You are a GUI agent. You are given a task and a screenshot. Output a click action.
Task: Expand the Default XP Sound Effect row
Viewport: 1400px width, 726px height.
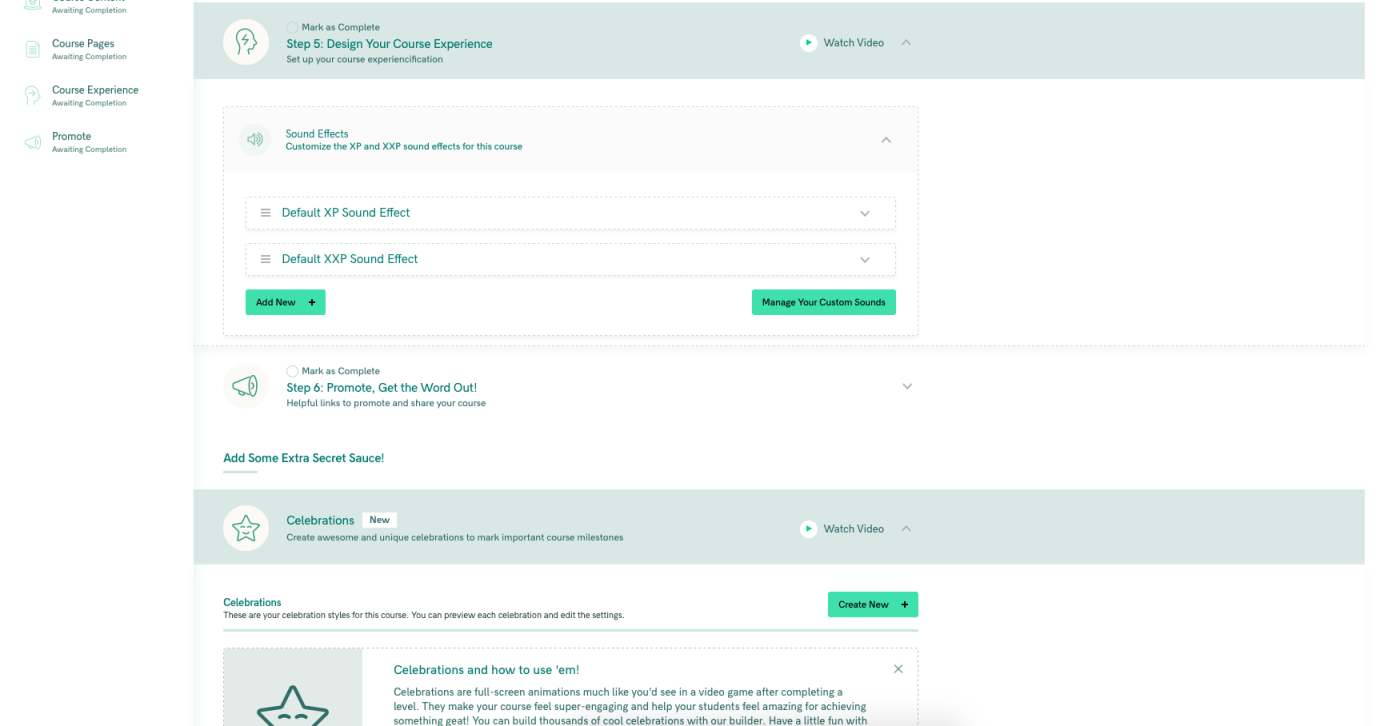coord(865,213)
